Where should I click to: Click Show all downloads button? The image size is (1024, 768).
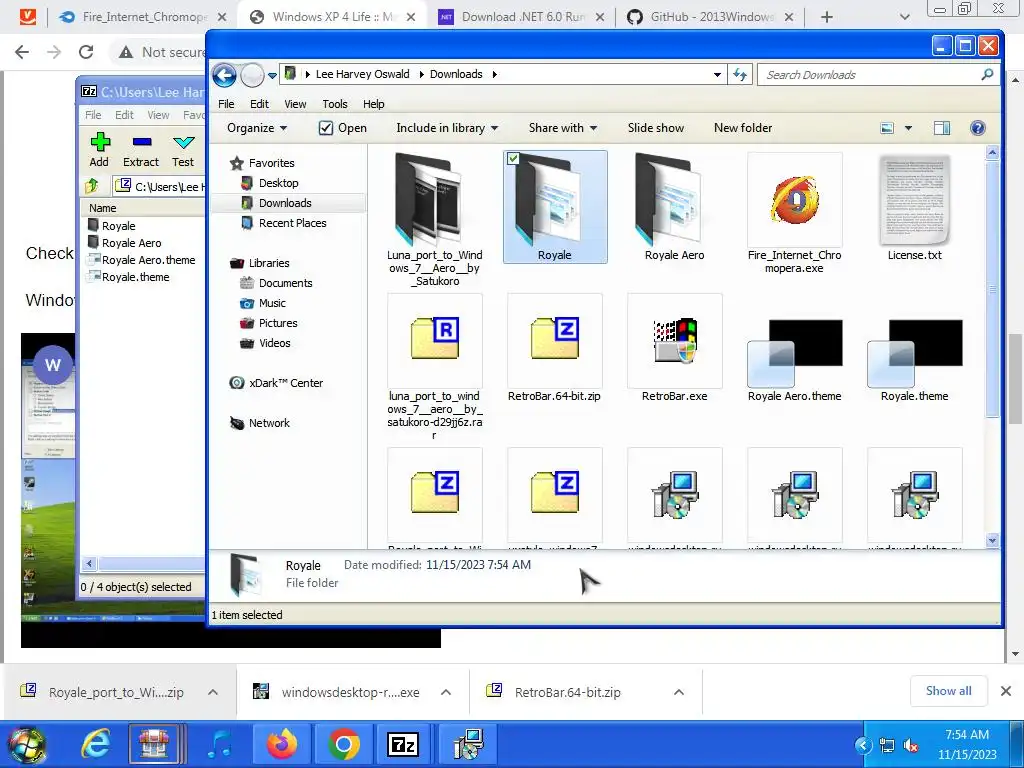948,691
